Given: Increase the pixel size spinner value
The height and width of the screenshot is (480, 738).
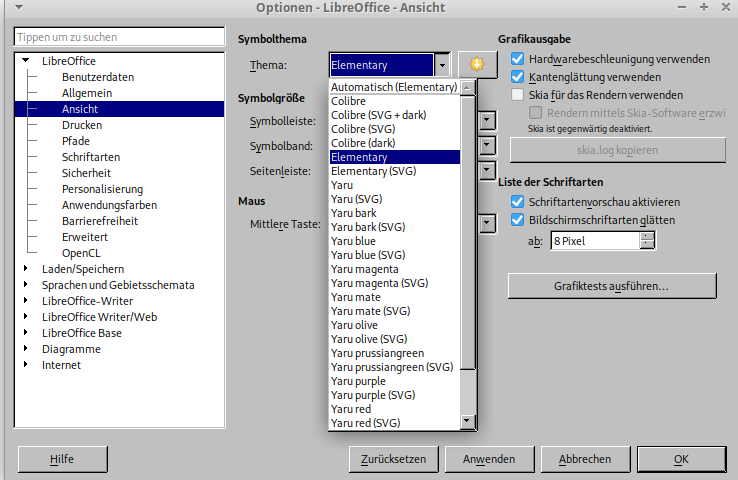Looking at the screenshot, I should [x=647, y=236].
